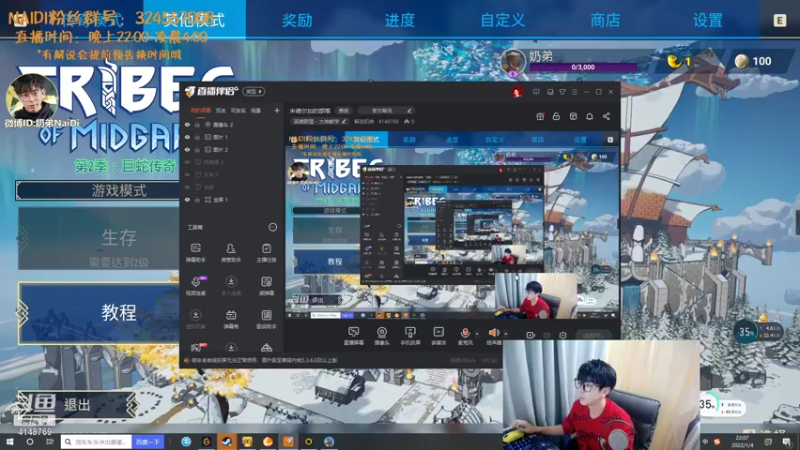Open the share icon in stream header
The height and width of the screenshot is (450, 800).
[606, 116]
